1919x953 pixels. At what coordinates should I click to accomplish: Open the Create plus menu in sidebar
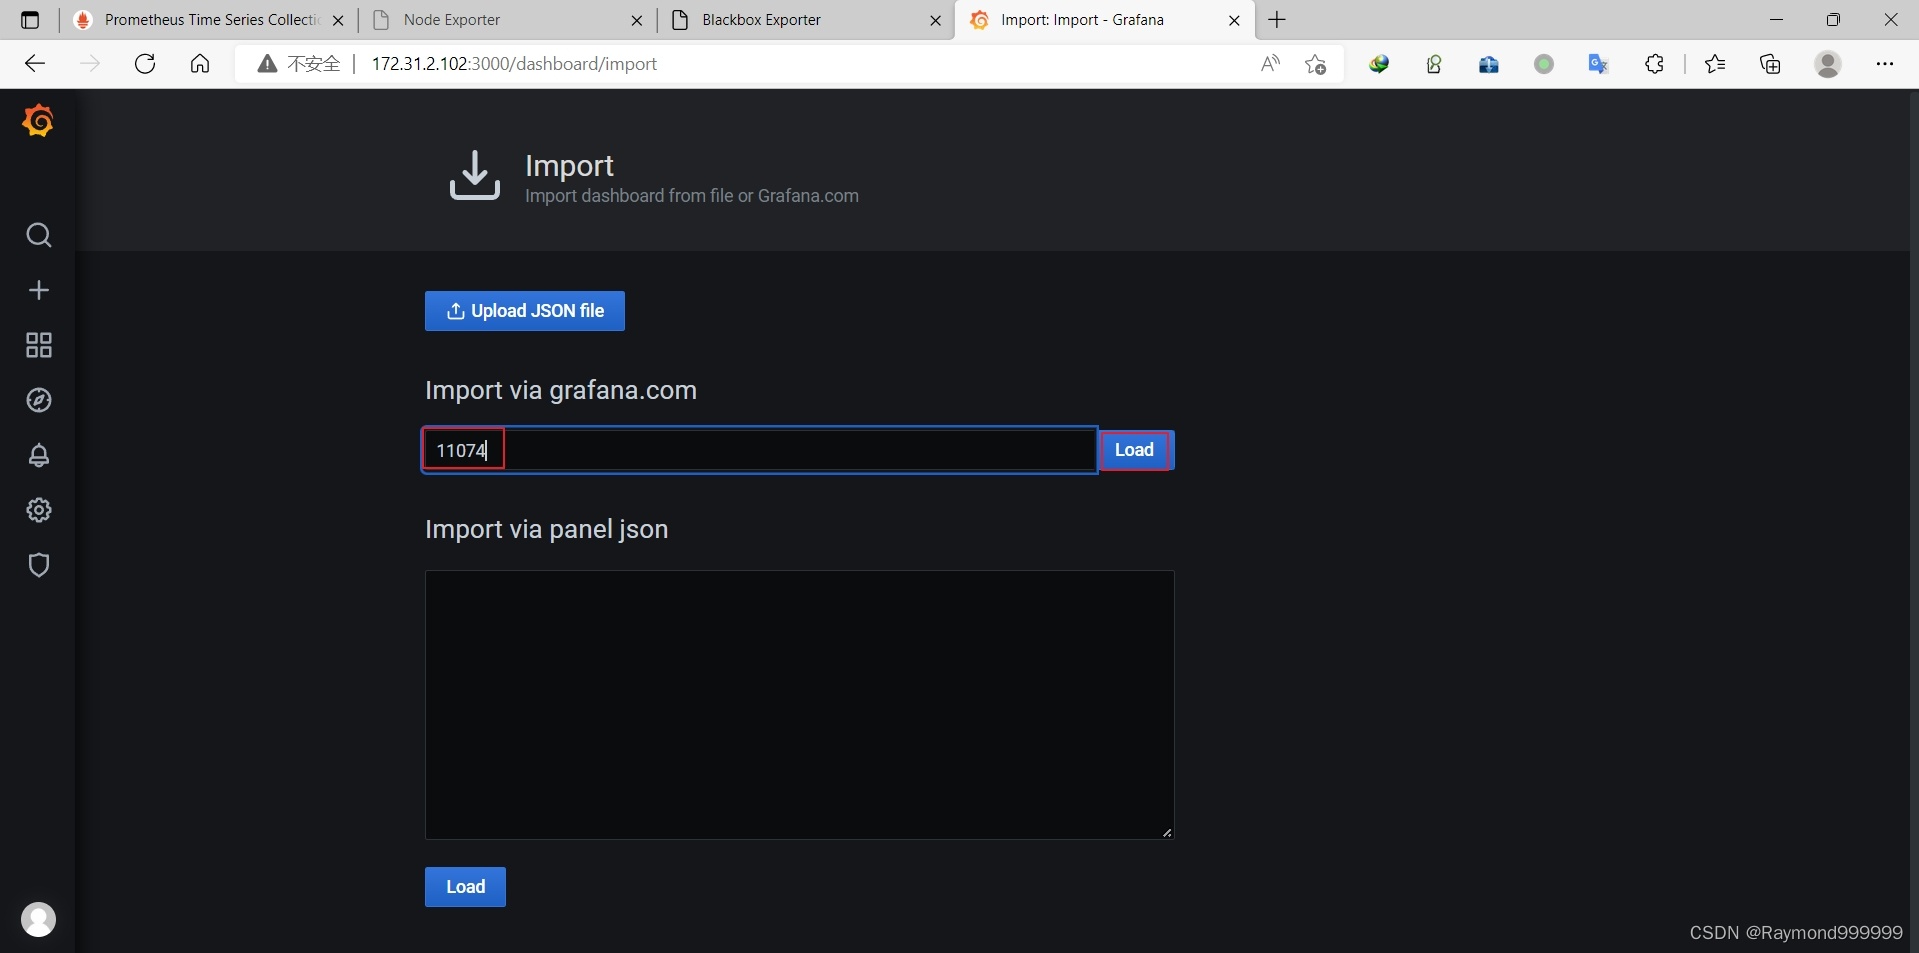coord(39,290)
